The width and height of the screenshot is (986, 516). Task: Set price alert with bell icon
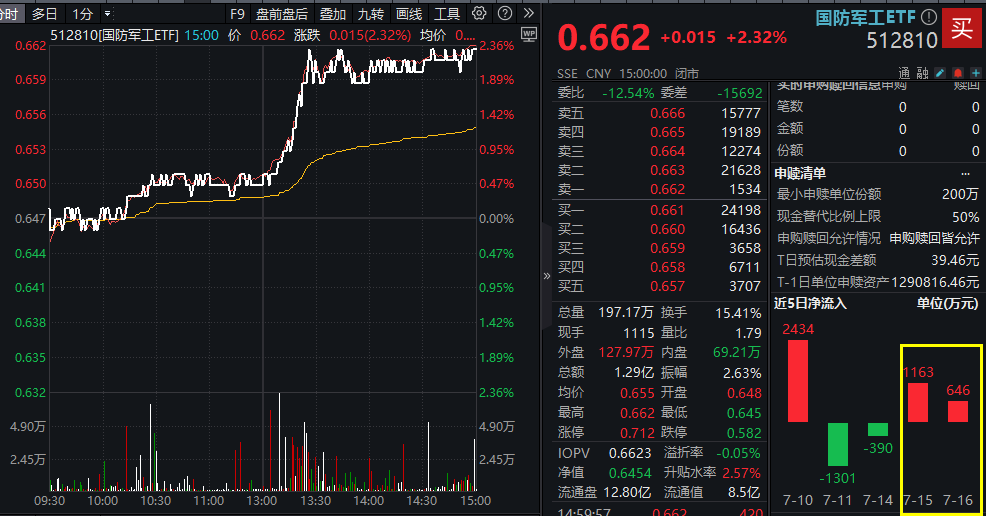tap(957, 73)
